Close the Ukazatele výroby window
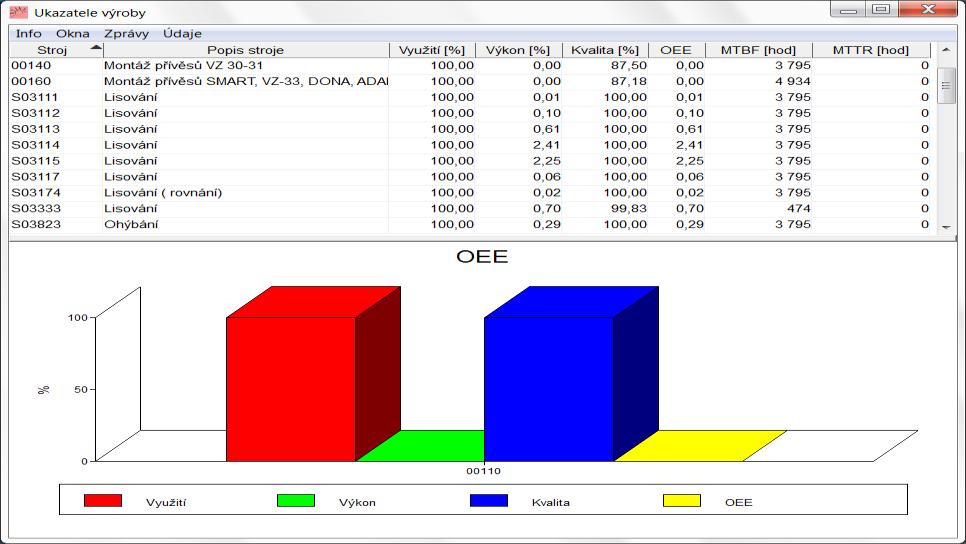 click(928, 9)
